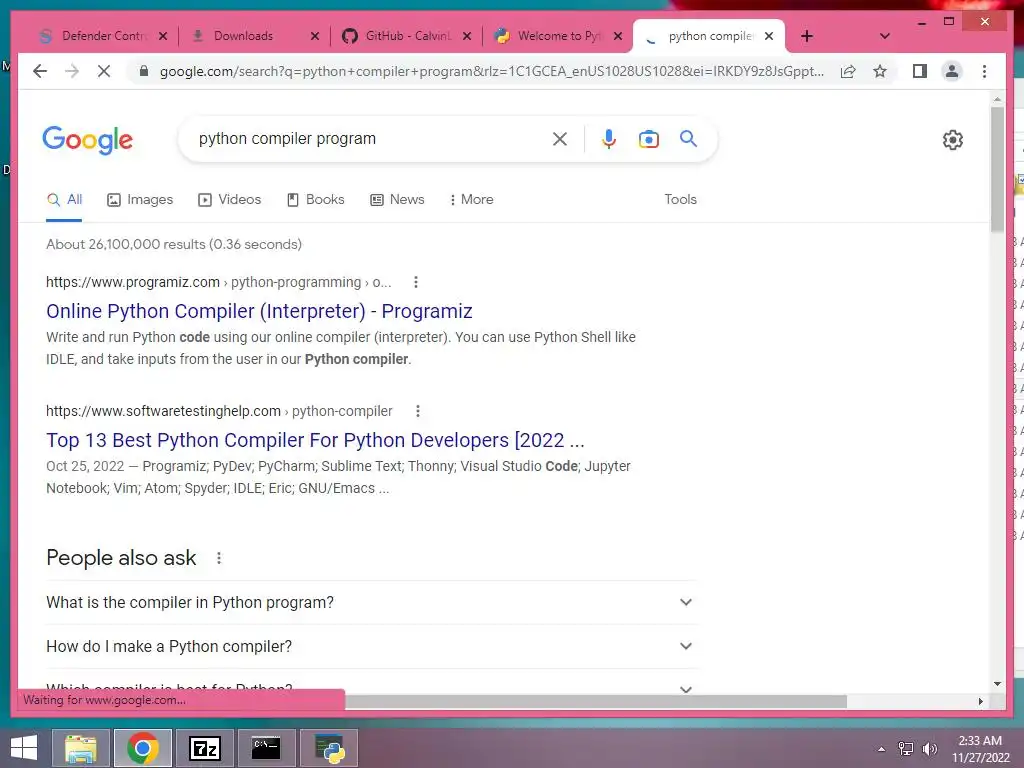This screenshot has width=1024, height=768.
Task: Open taskbar clock showing 2:33 AM
Action: (x=980, y=749)
